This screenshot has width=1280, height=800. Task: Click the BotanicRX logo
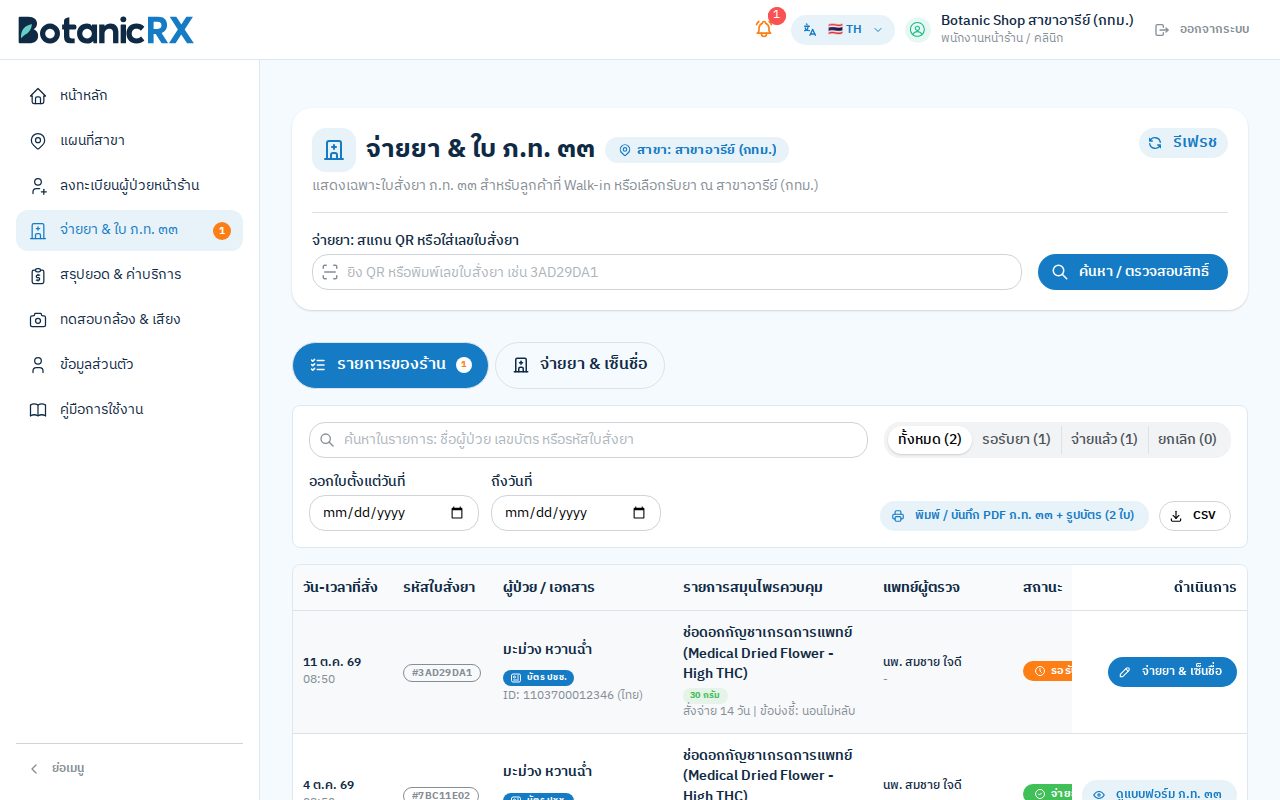106,29
